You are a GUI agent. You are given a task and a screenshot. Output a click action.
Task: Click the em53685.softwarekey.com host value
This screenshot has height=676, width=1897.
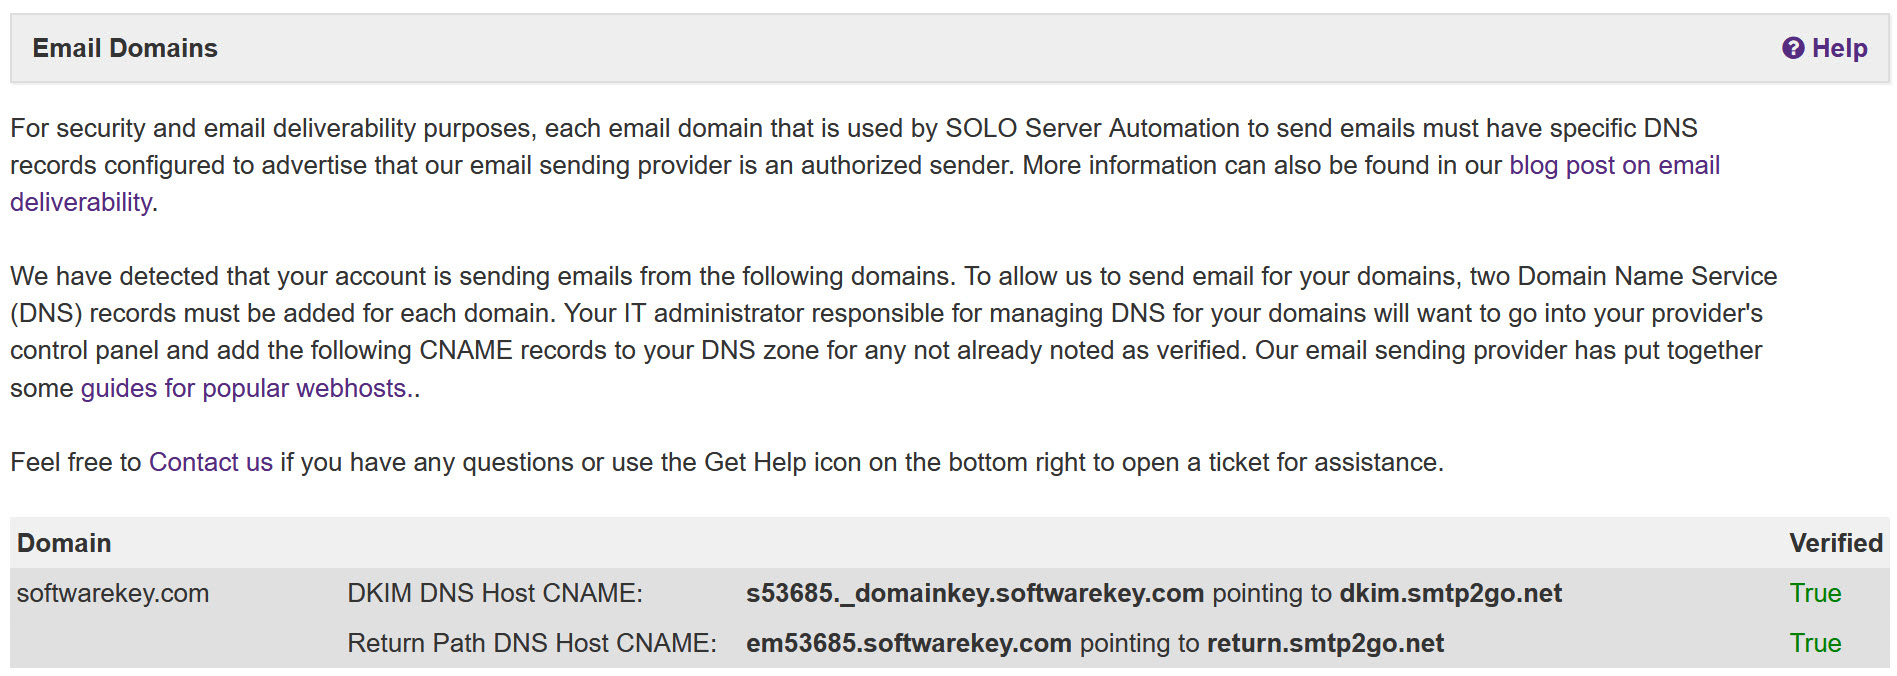pyautogui.click(x=908, y=643)
